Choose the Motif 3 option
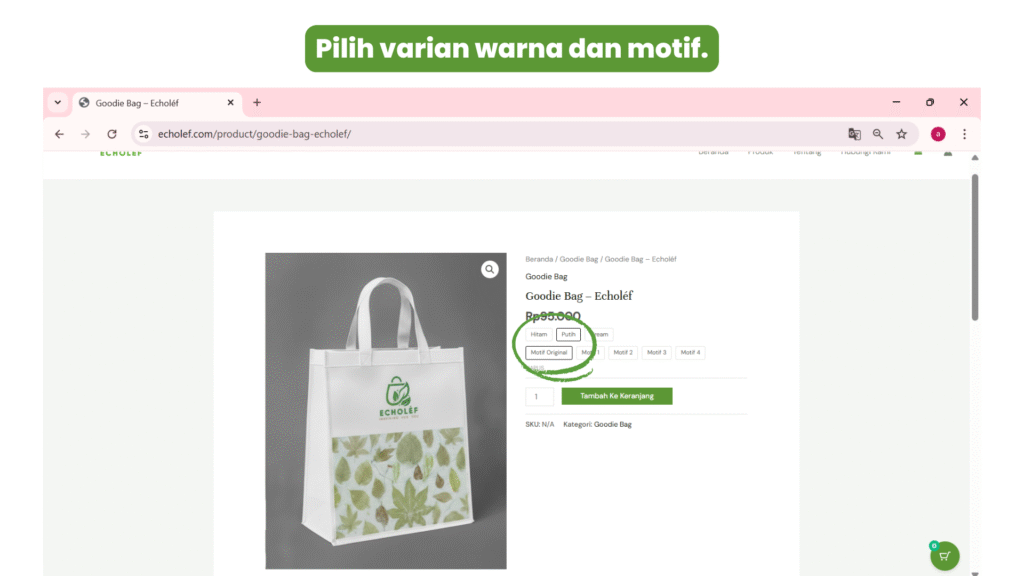Image resolution: width=1024 pixels, height=576 pixels. pos(656,353)
